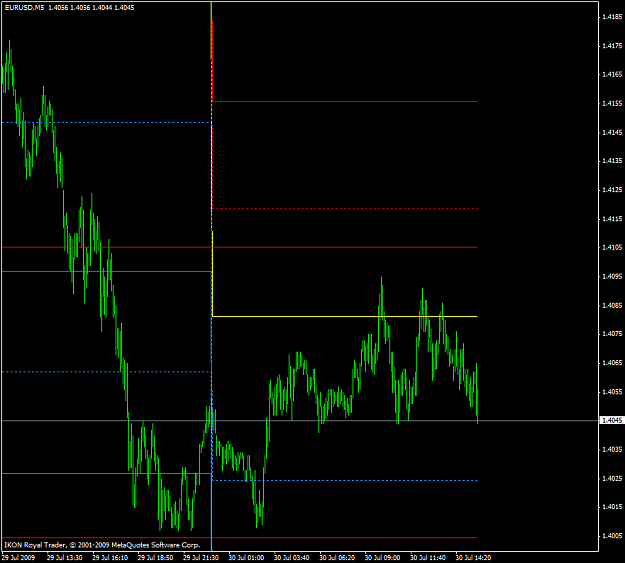Click the 1.4105 price axis label
The image size is (625, 563).
pyautogui.click(x=612, y=247)
